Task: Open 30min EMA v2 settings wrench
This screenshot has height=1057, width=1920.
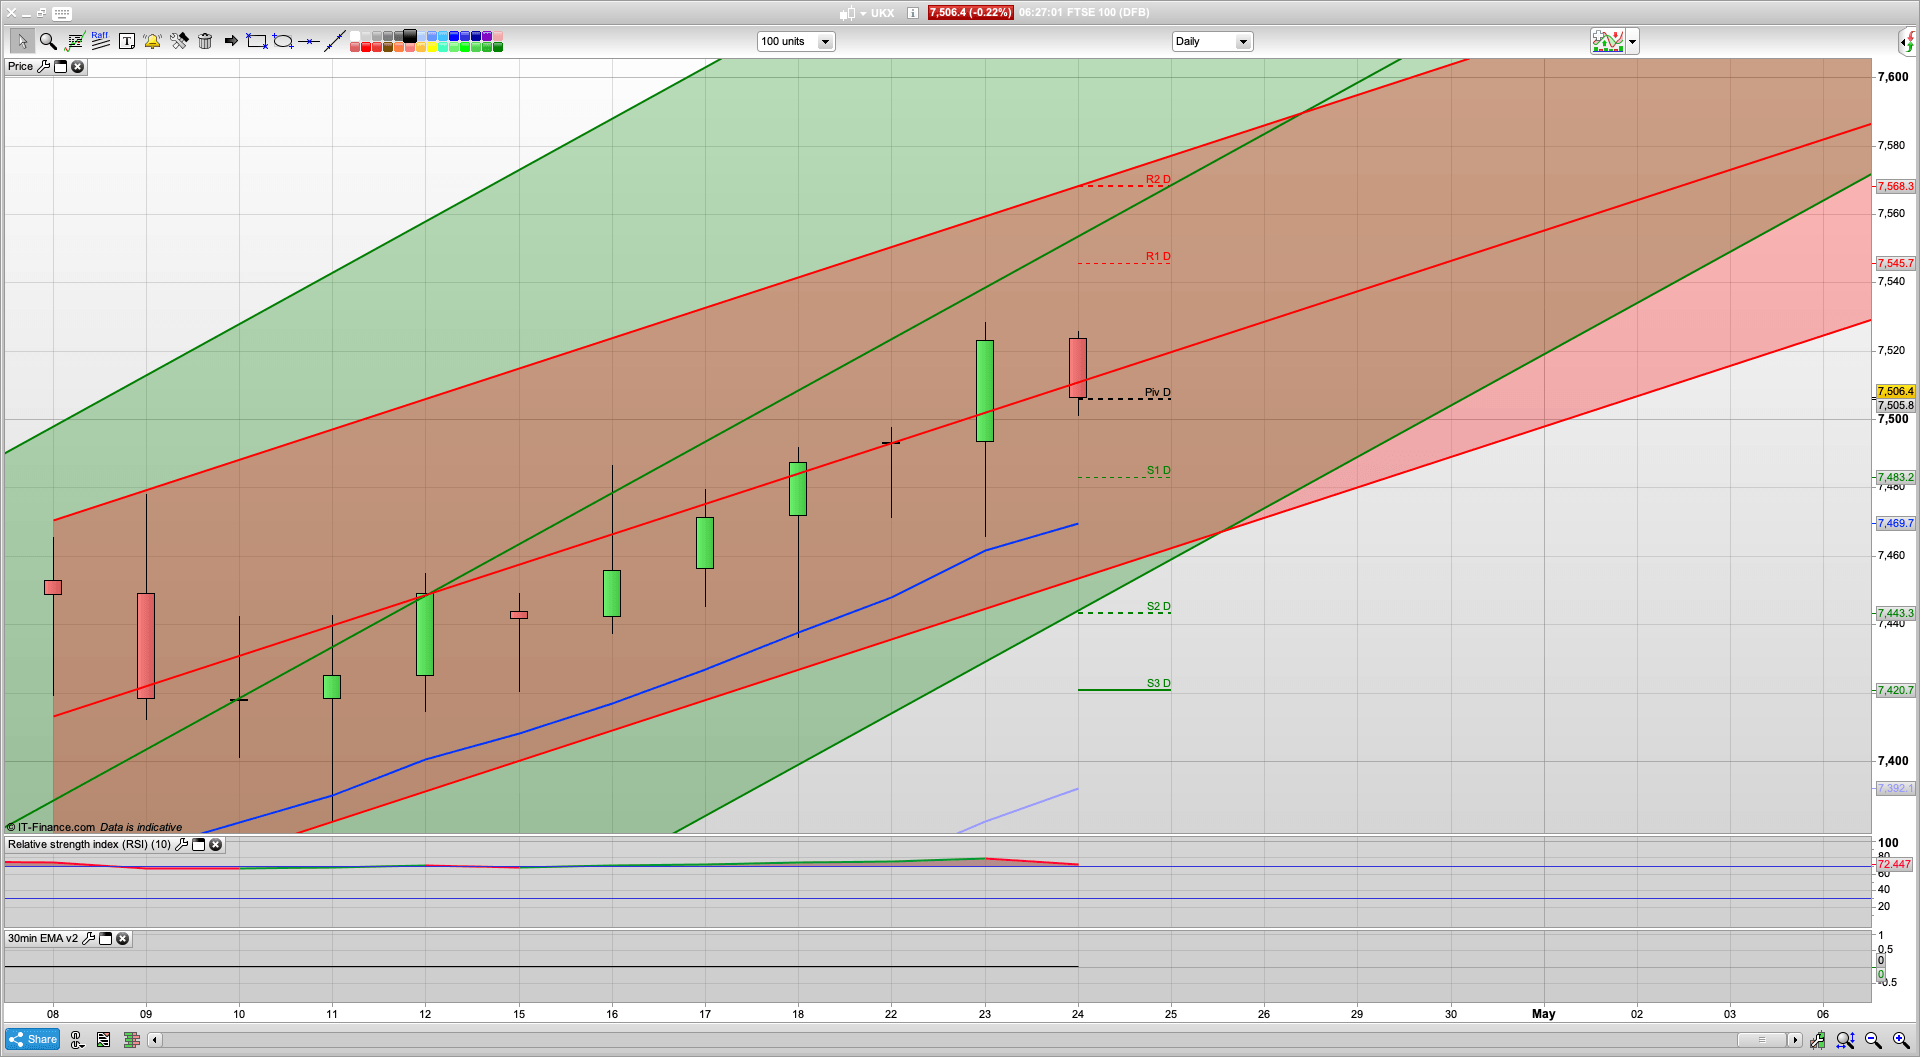Action: click(88, 938)
